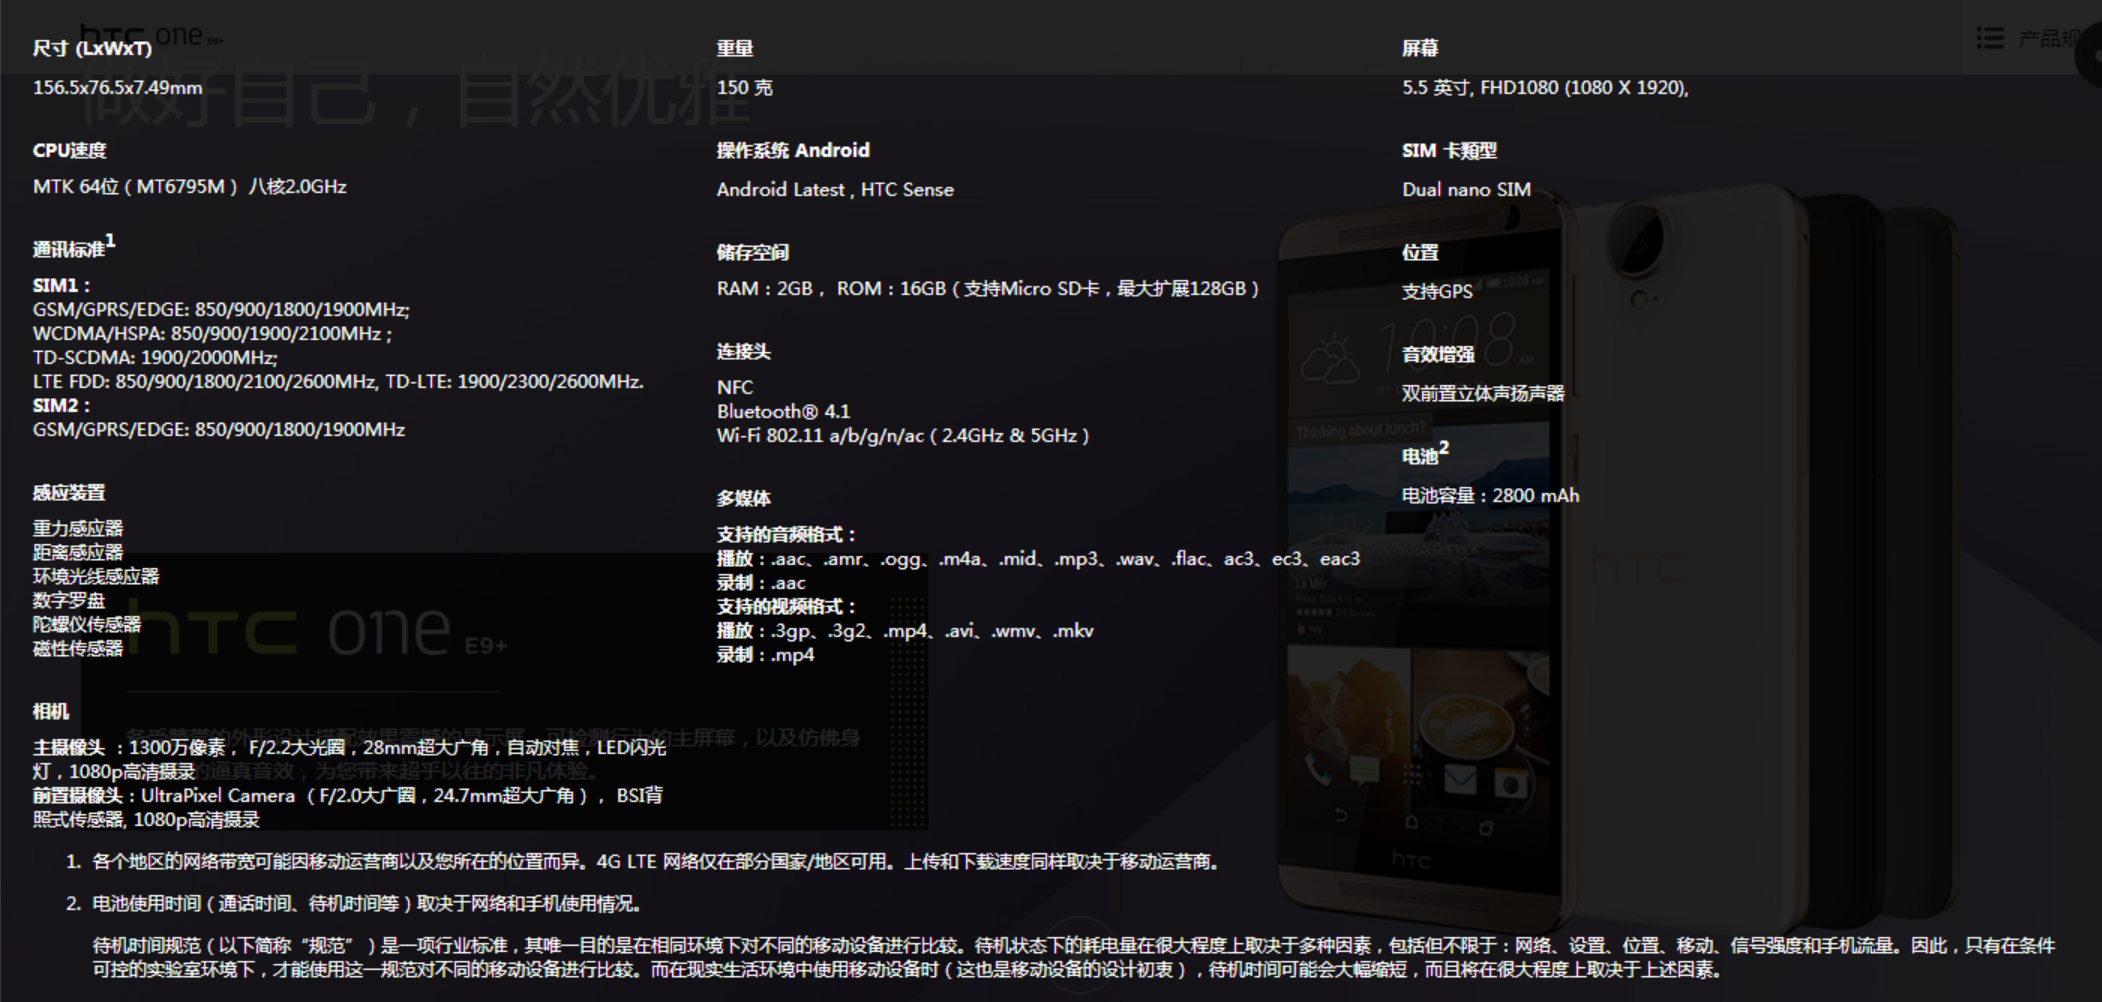Select the '尺寸 (LxWxT)' heading

point(92,48)
